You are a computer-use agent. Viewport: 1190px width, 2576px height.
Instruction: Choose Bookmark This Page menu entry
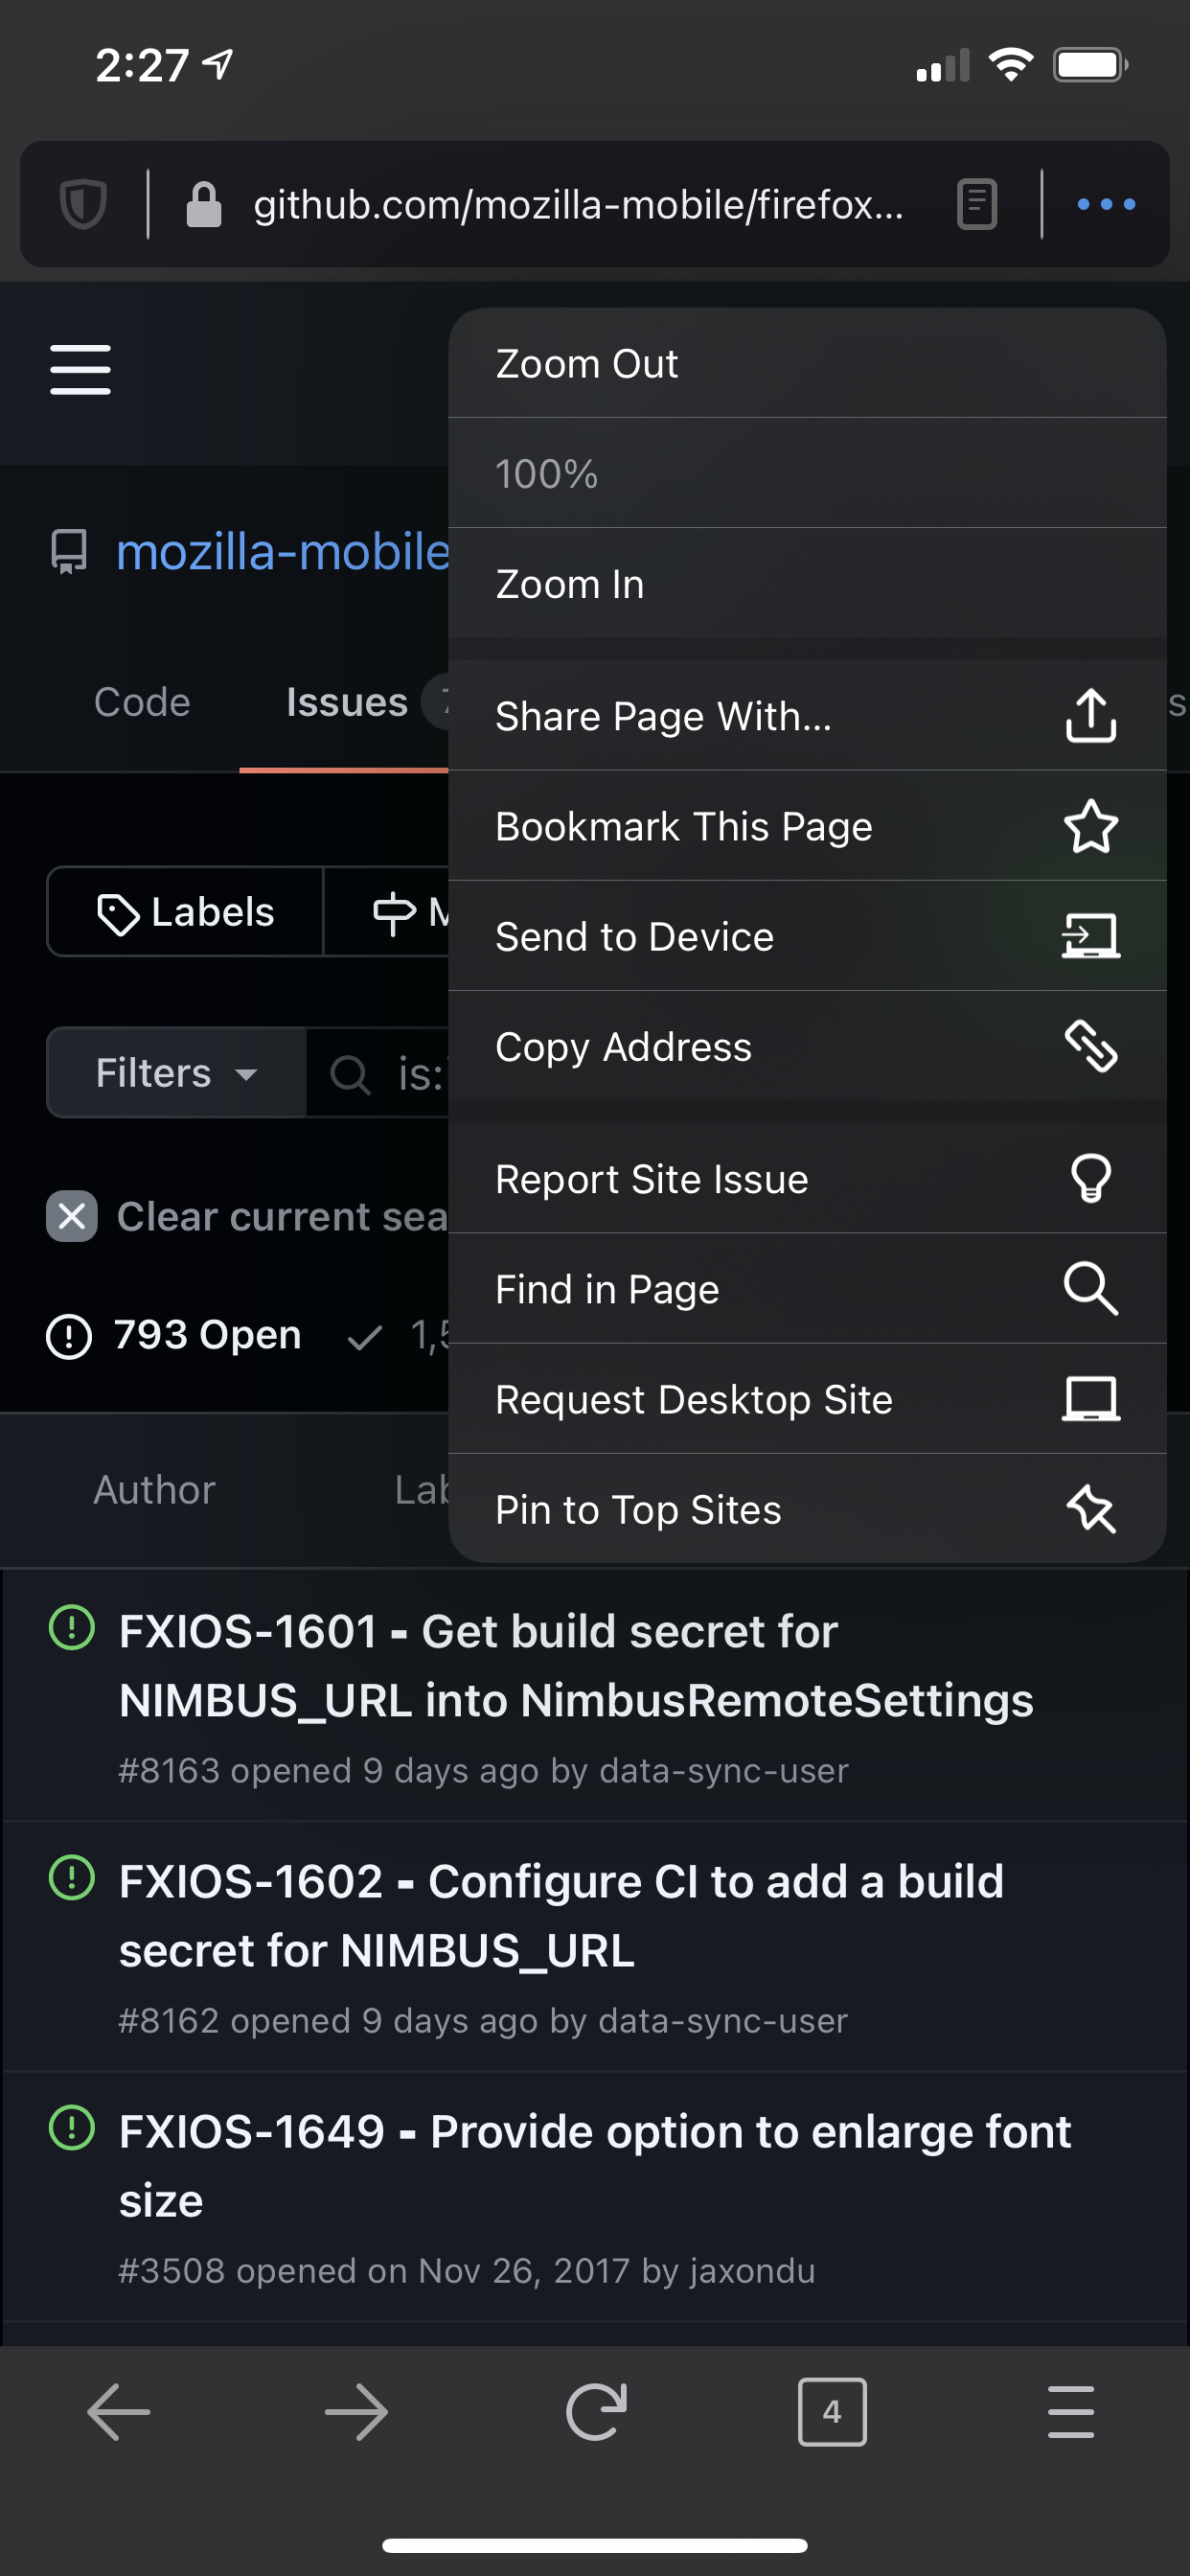[807, 826]
